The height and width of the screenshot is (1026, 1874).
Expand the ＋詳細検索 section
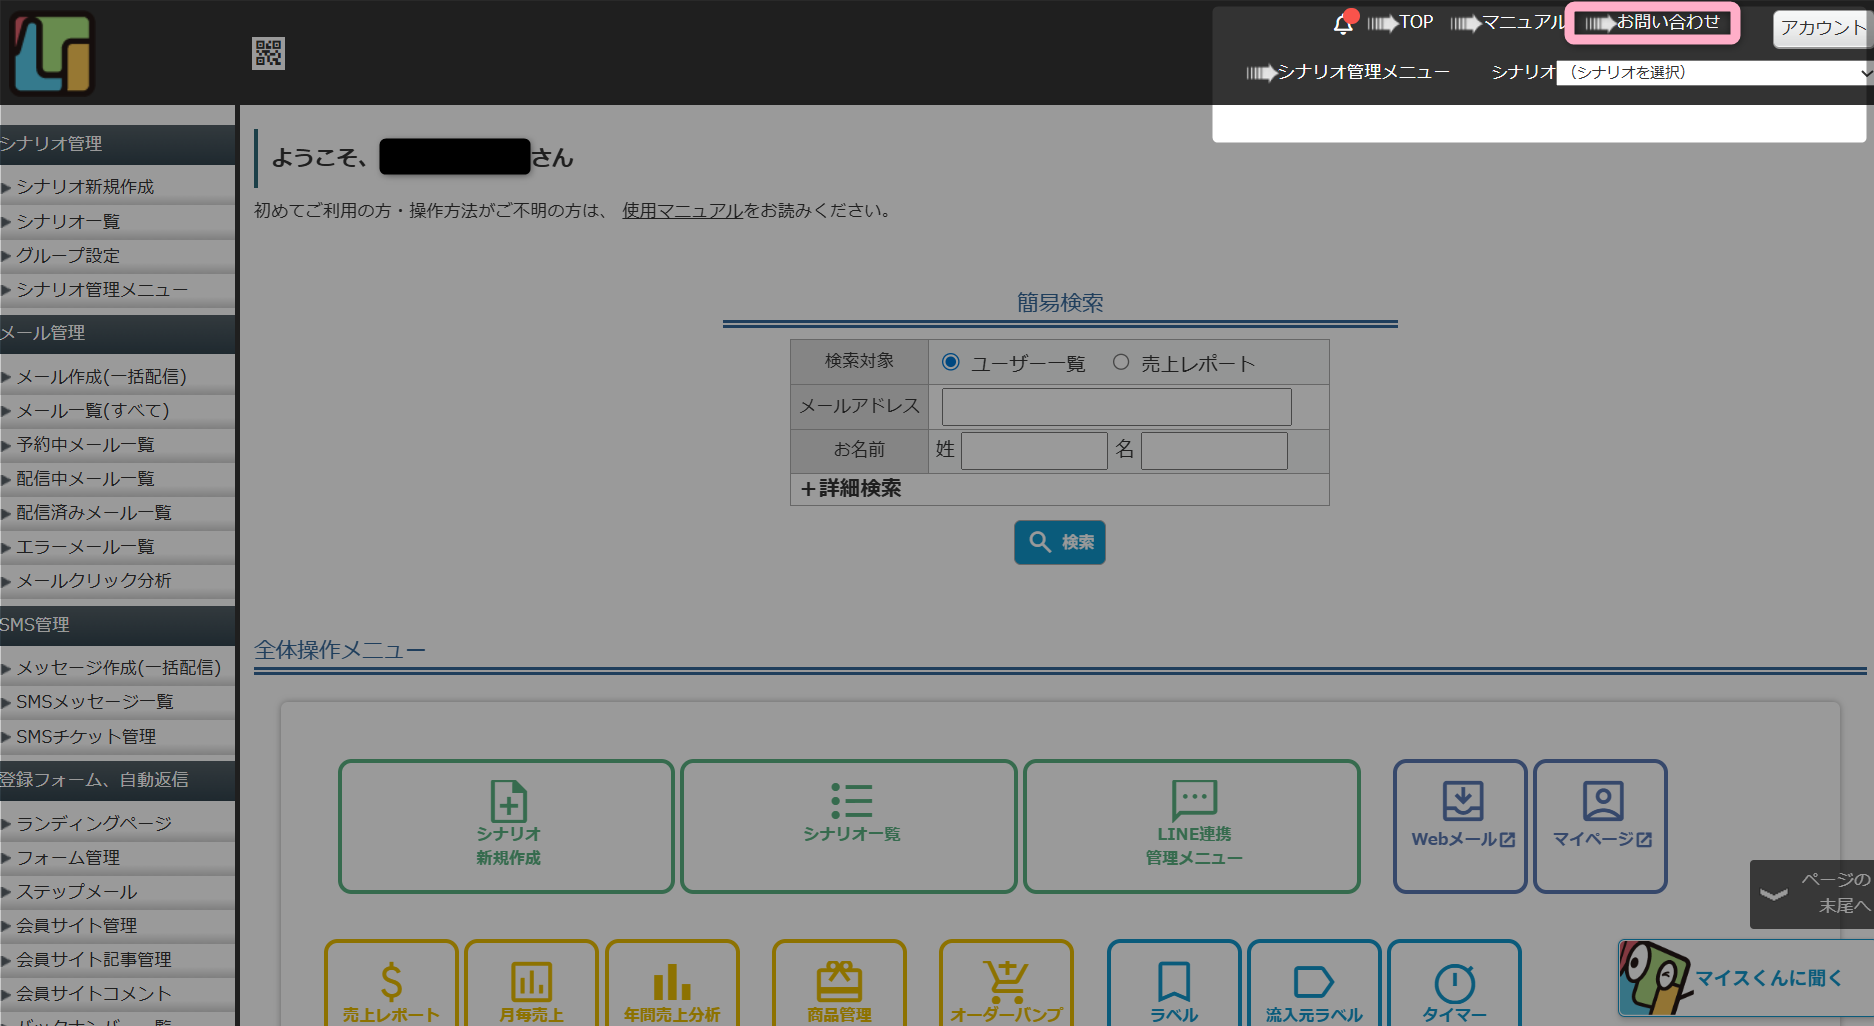[852, 488]
